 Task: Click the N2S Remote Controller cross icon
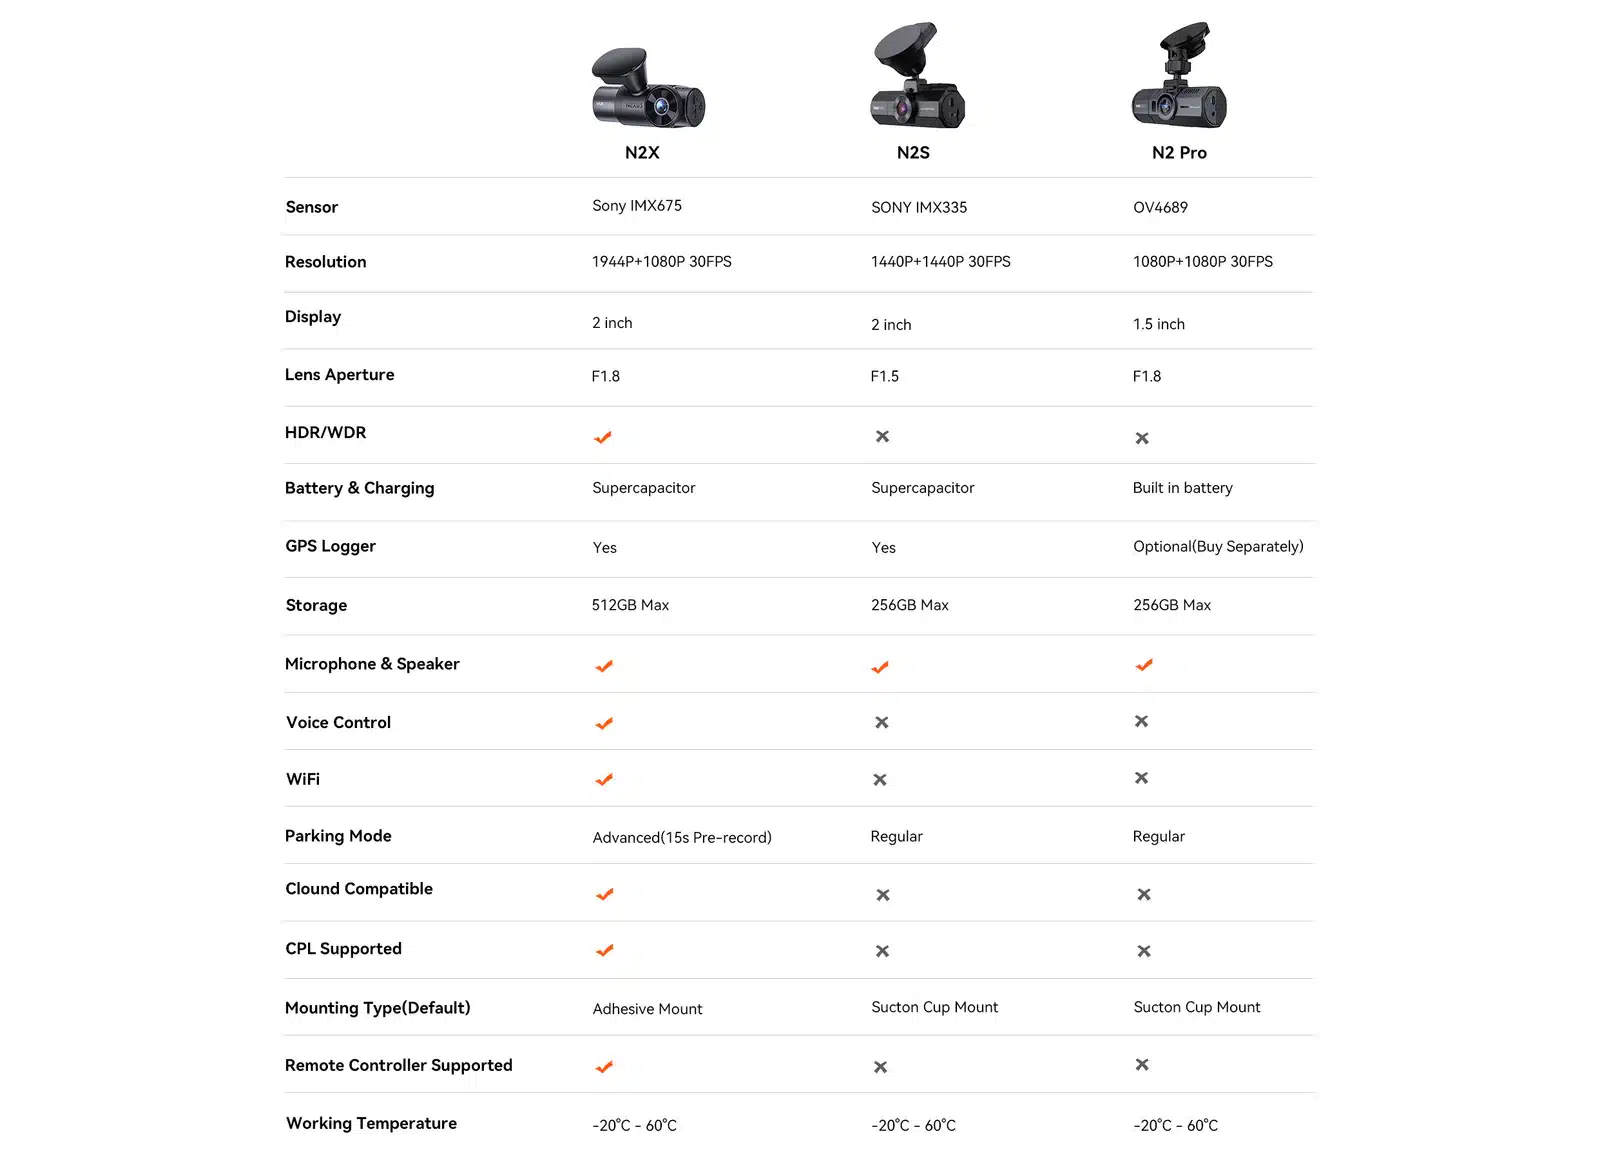click(x=880, y=1067)
